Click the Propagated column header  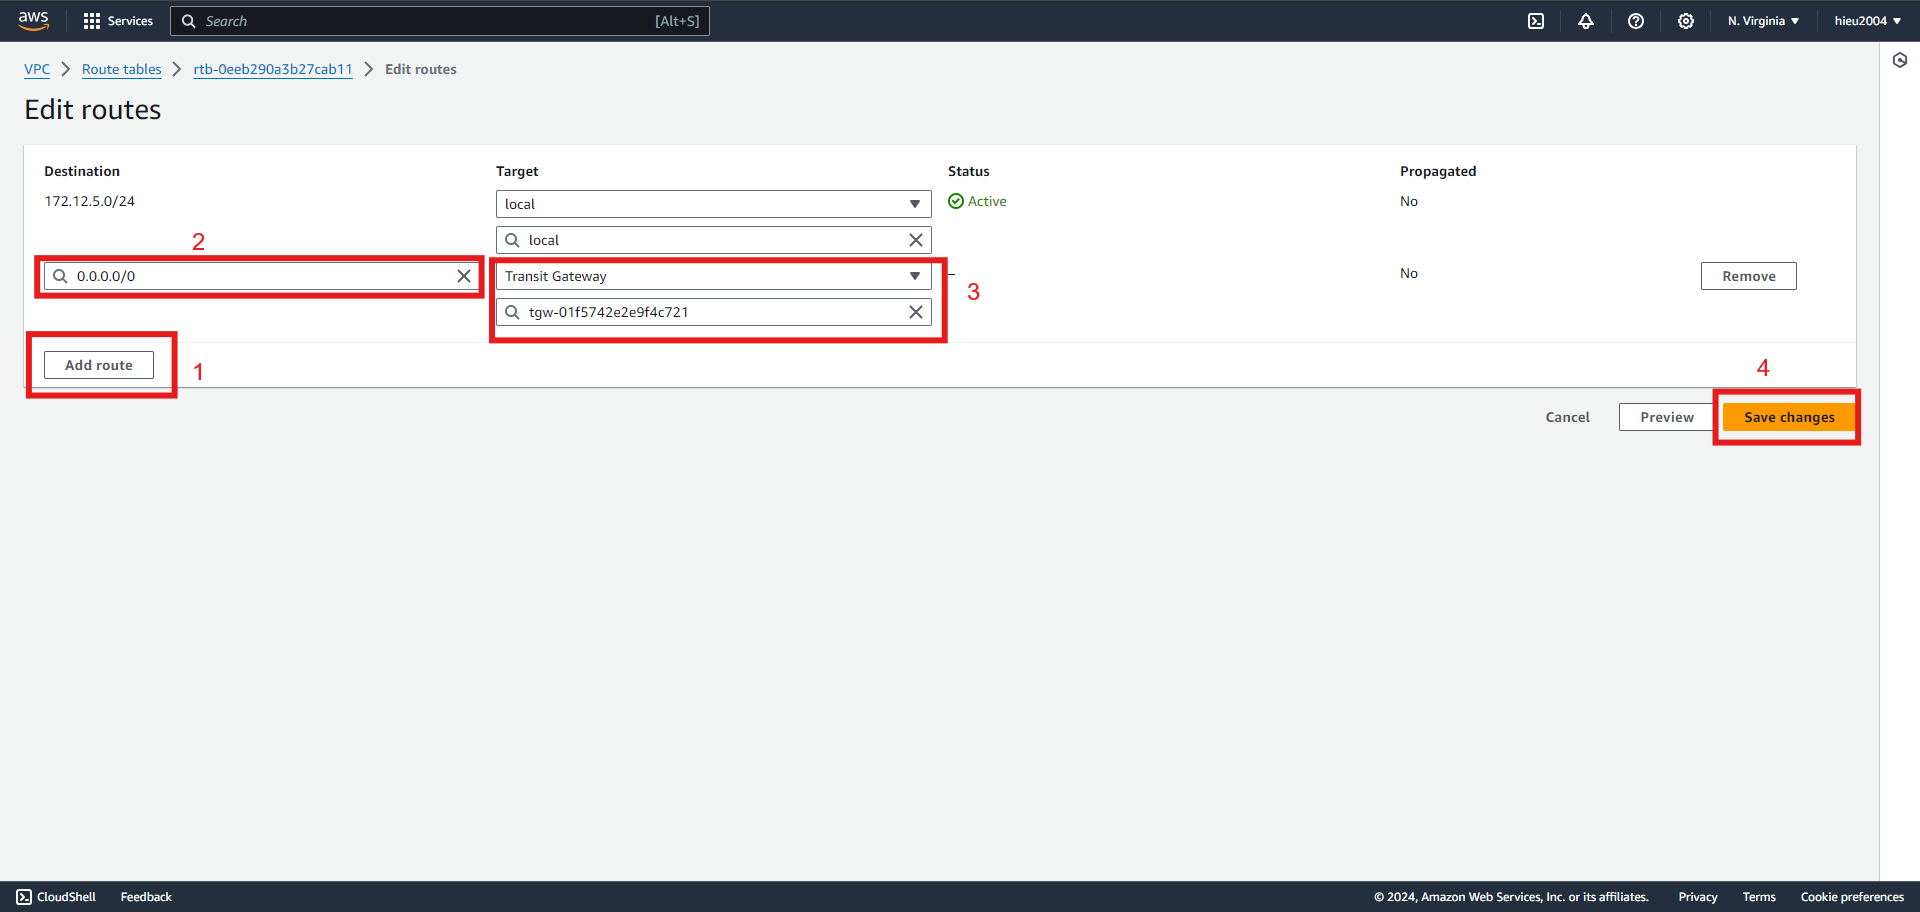click(1438, 171)
